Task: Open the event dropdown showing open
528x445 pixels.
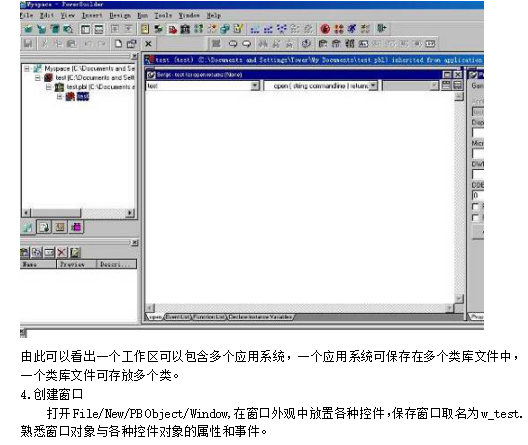Action: tap(373, 86)
